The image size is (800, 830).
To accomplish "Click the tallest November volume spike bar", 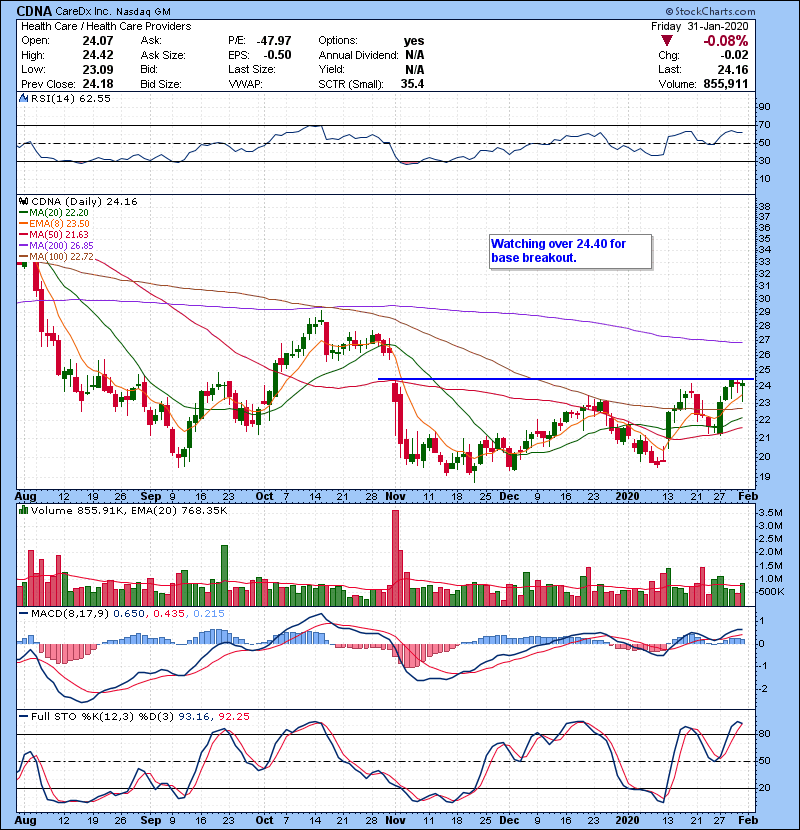I will point(395,558).
